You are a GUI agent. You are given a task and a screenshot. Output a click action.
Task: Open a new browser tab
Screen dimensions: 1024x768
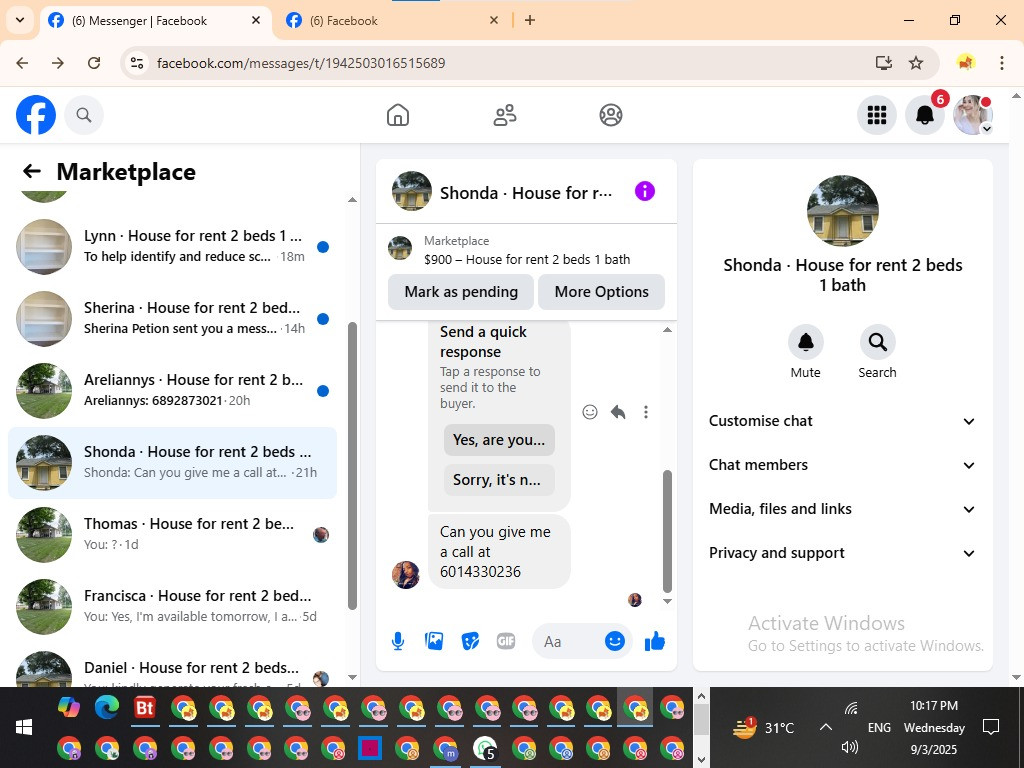point(530,20)
